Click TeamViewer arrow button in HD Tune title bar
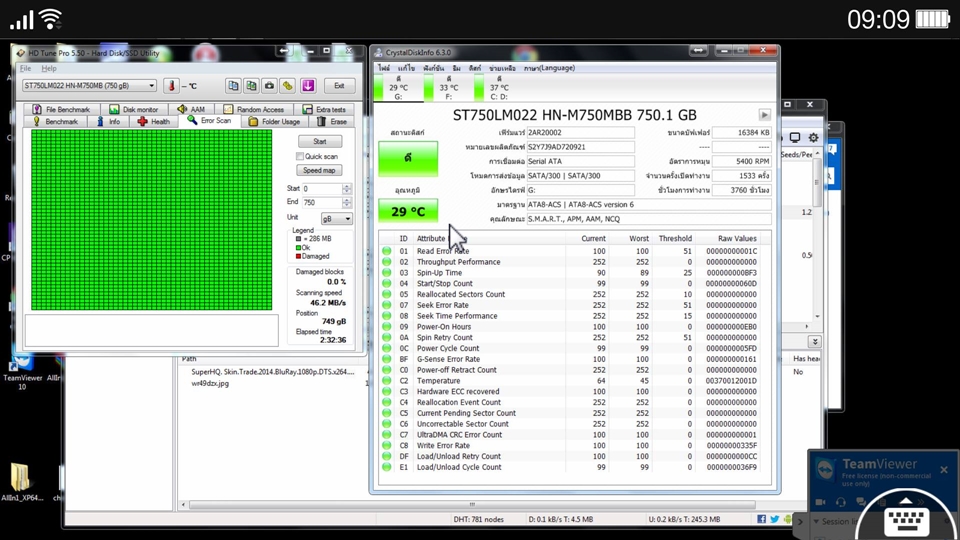The height and width of the screenshot is (540, 960). tap(284, 51)
